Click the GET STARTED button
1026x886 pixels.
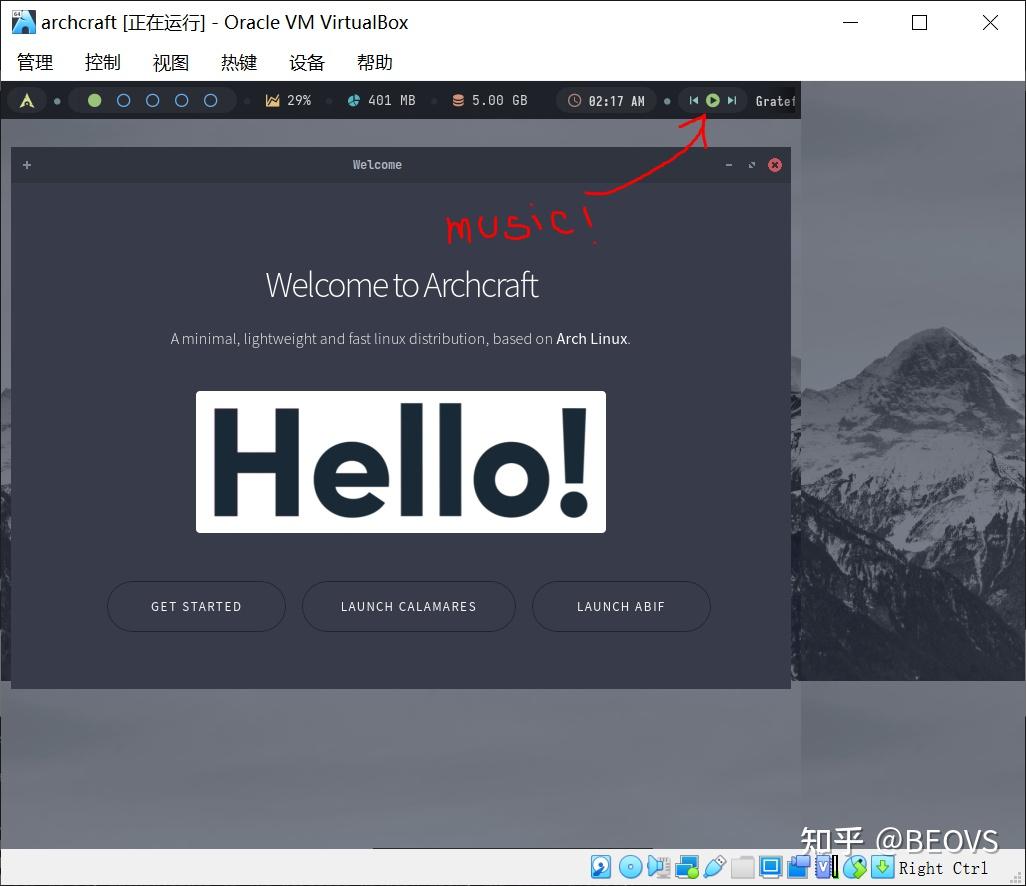click(196, 606)
